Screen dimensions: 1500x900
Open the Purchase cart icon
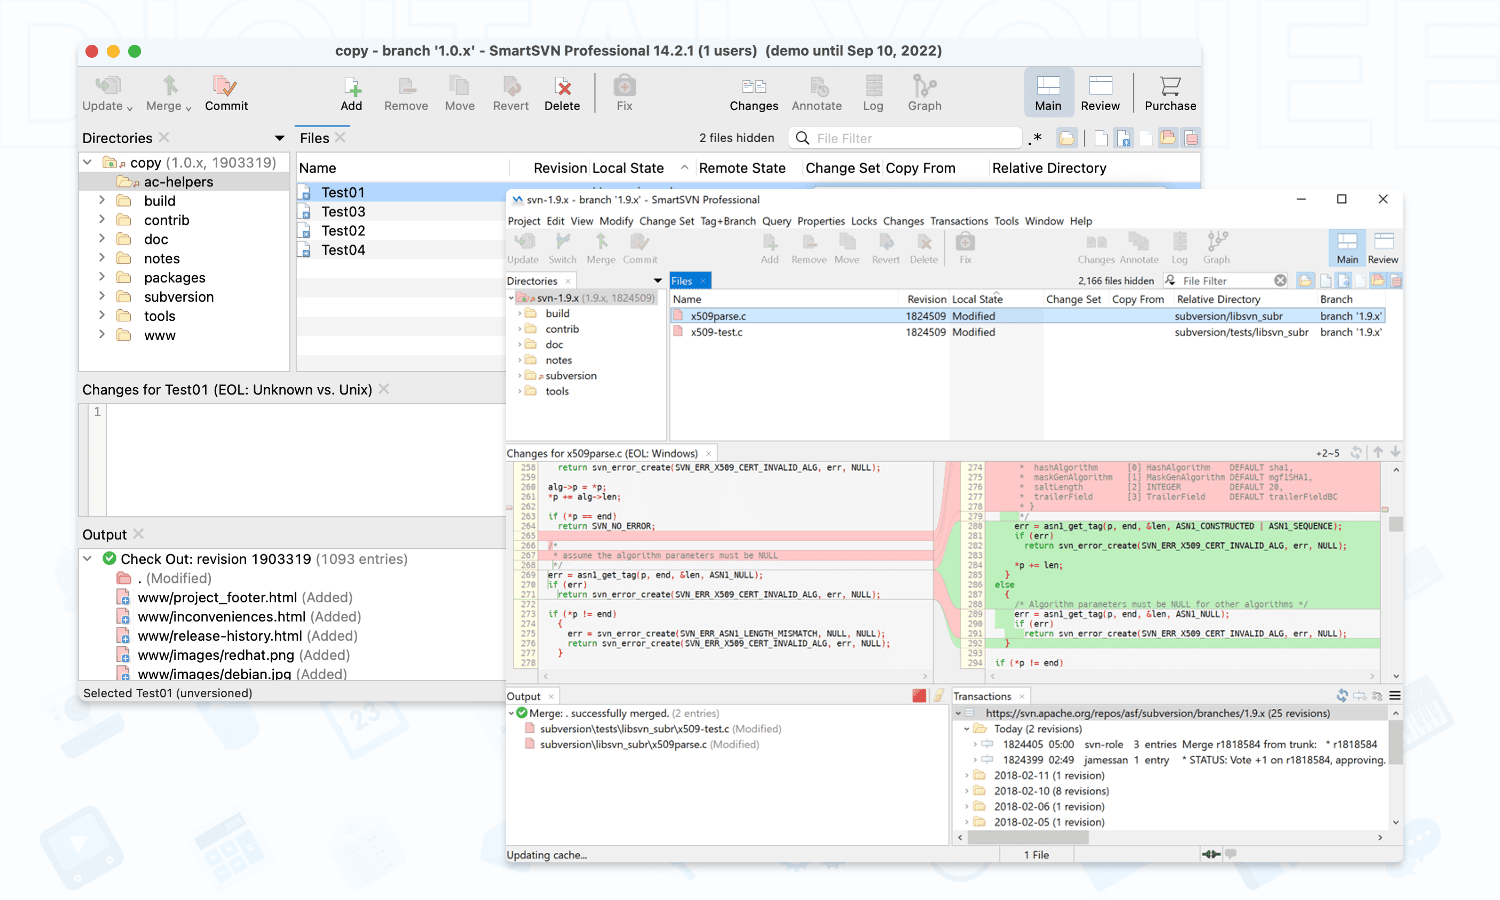click(1170, 88)
